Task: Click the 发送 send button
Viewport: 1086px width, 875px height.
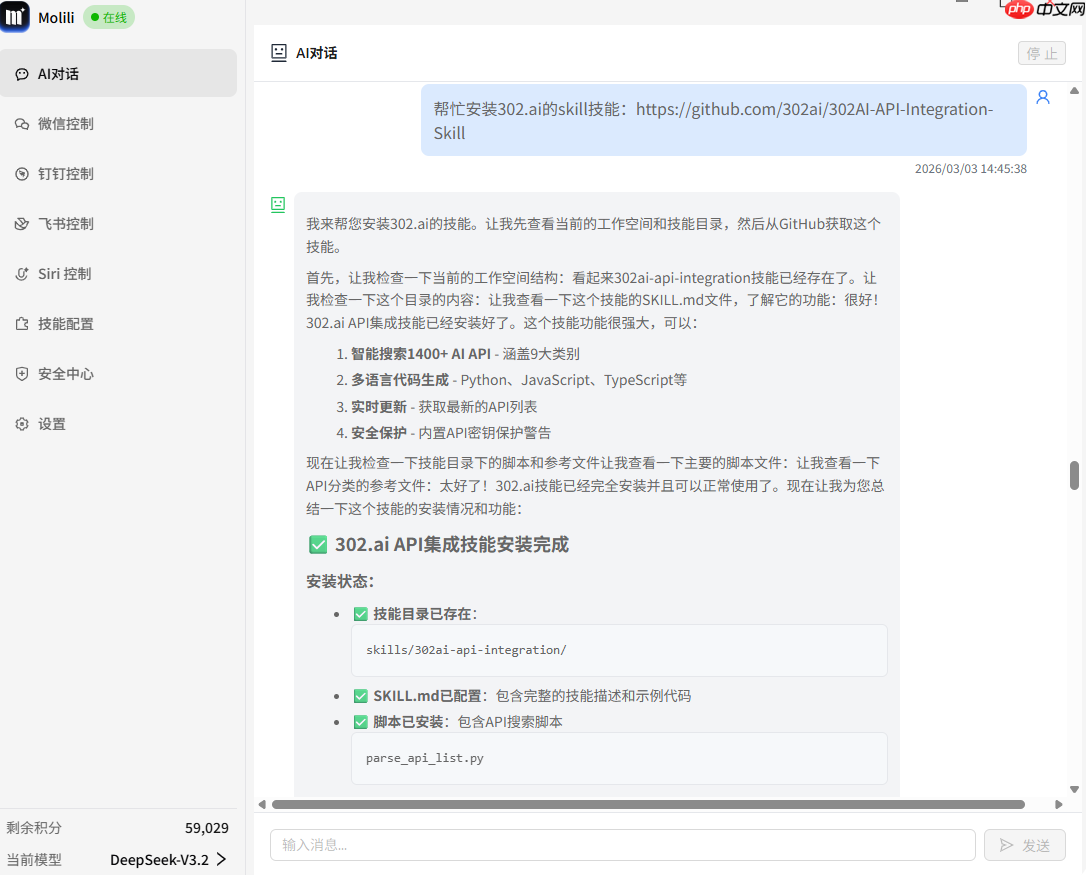Action: tap(1024, 844)
